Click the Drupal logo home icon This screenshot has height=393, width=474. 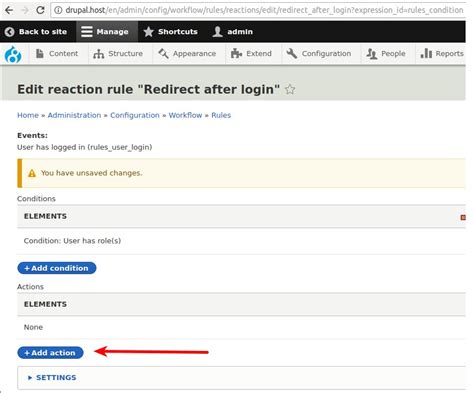tap(13, 54)
